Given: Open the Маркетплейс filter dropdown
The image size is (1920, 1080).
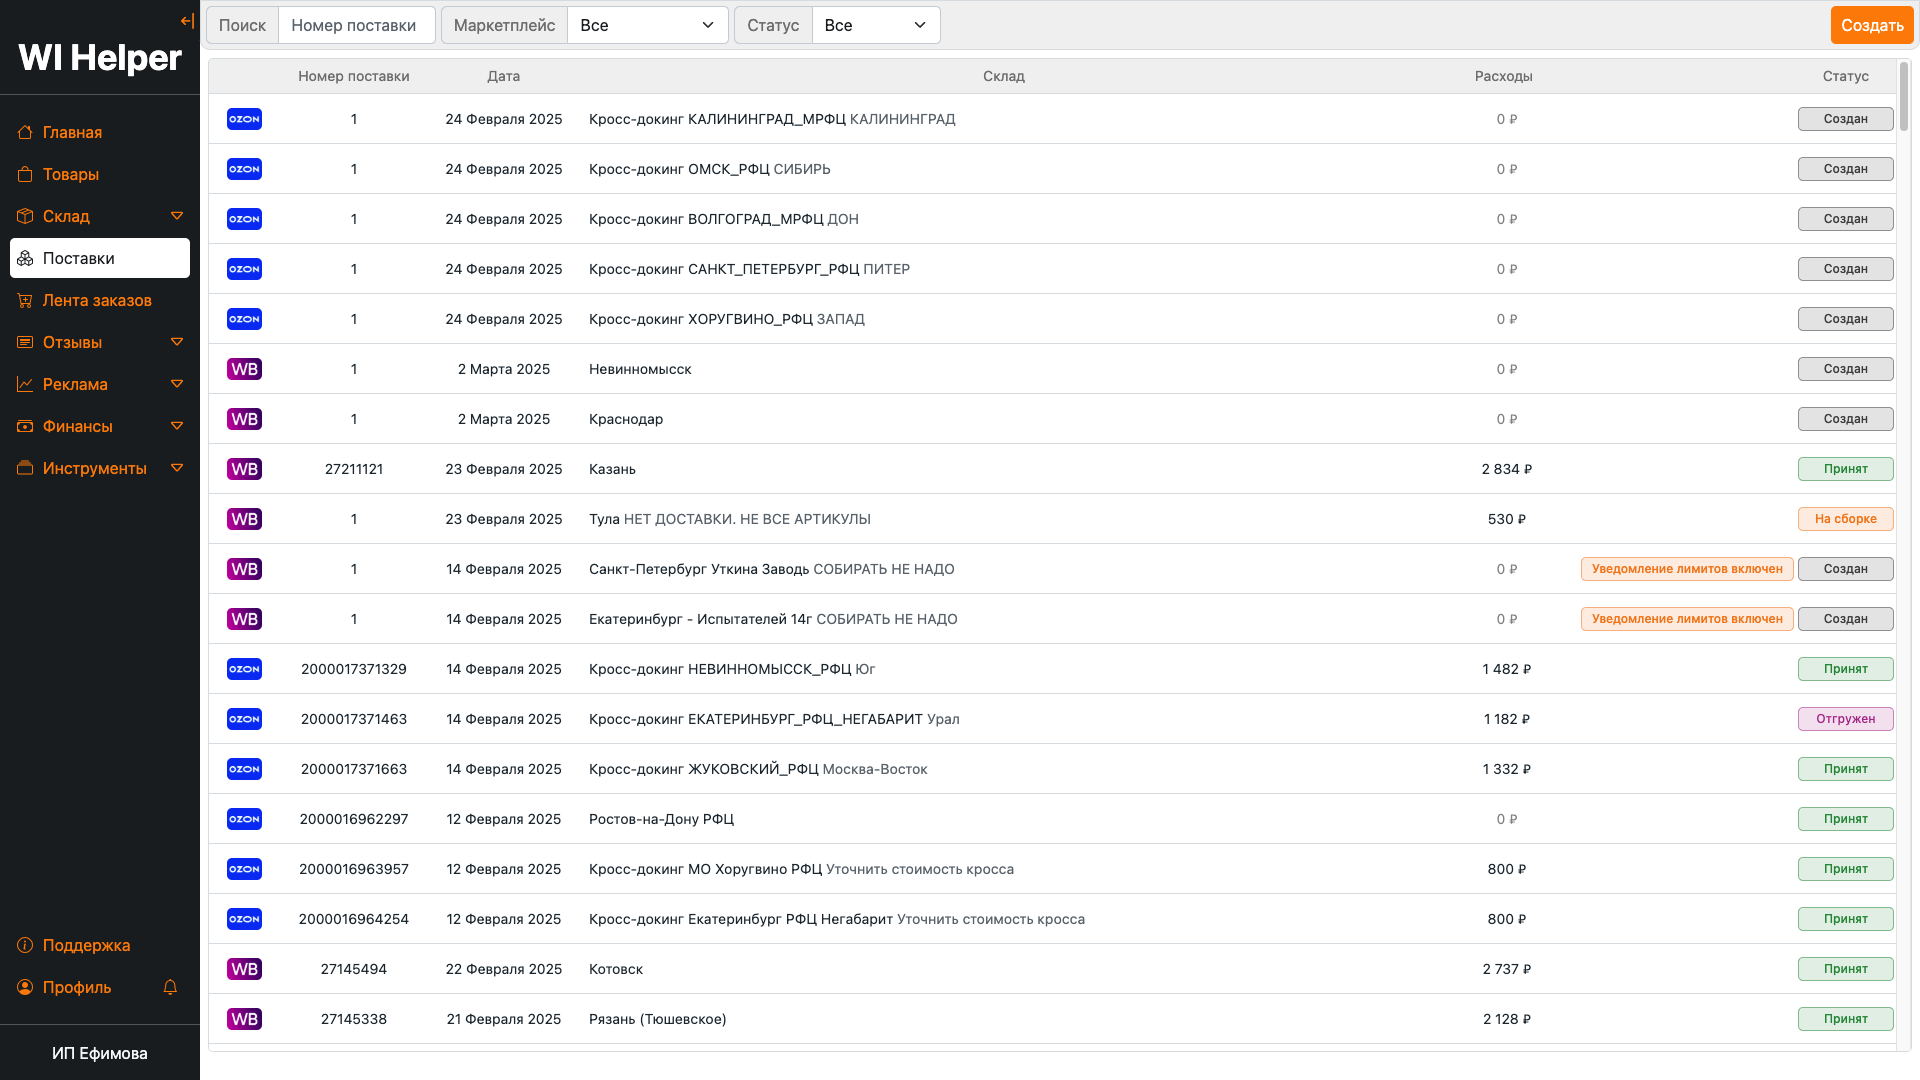Looking at the screenshot, I should coord(647,25).
